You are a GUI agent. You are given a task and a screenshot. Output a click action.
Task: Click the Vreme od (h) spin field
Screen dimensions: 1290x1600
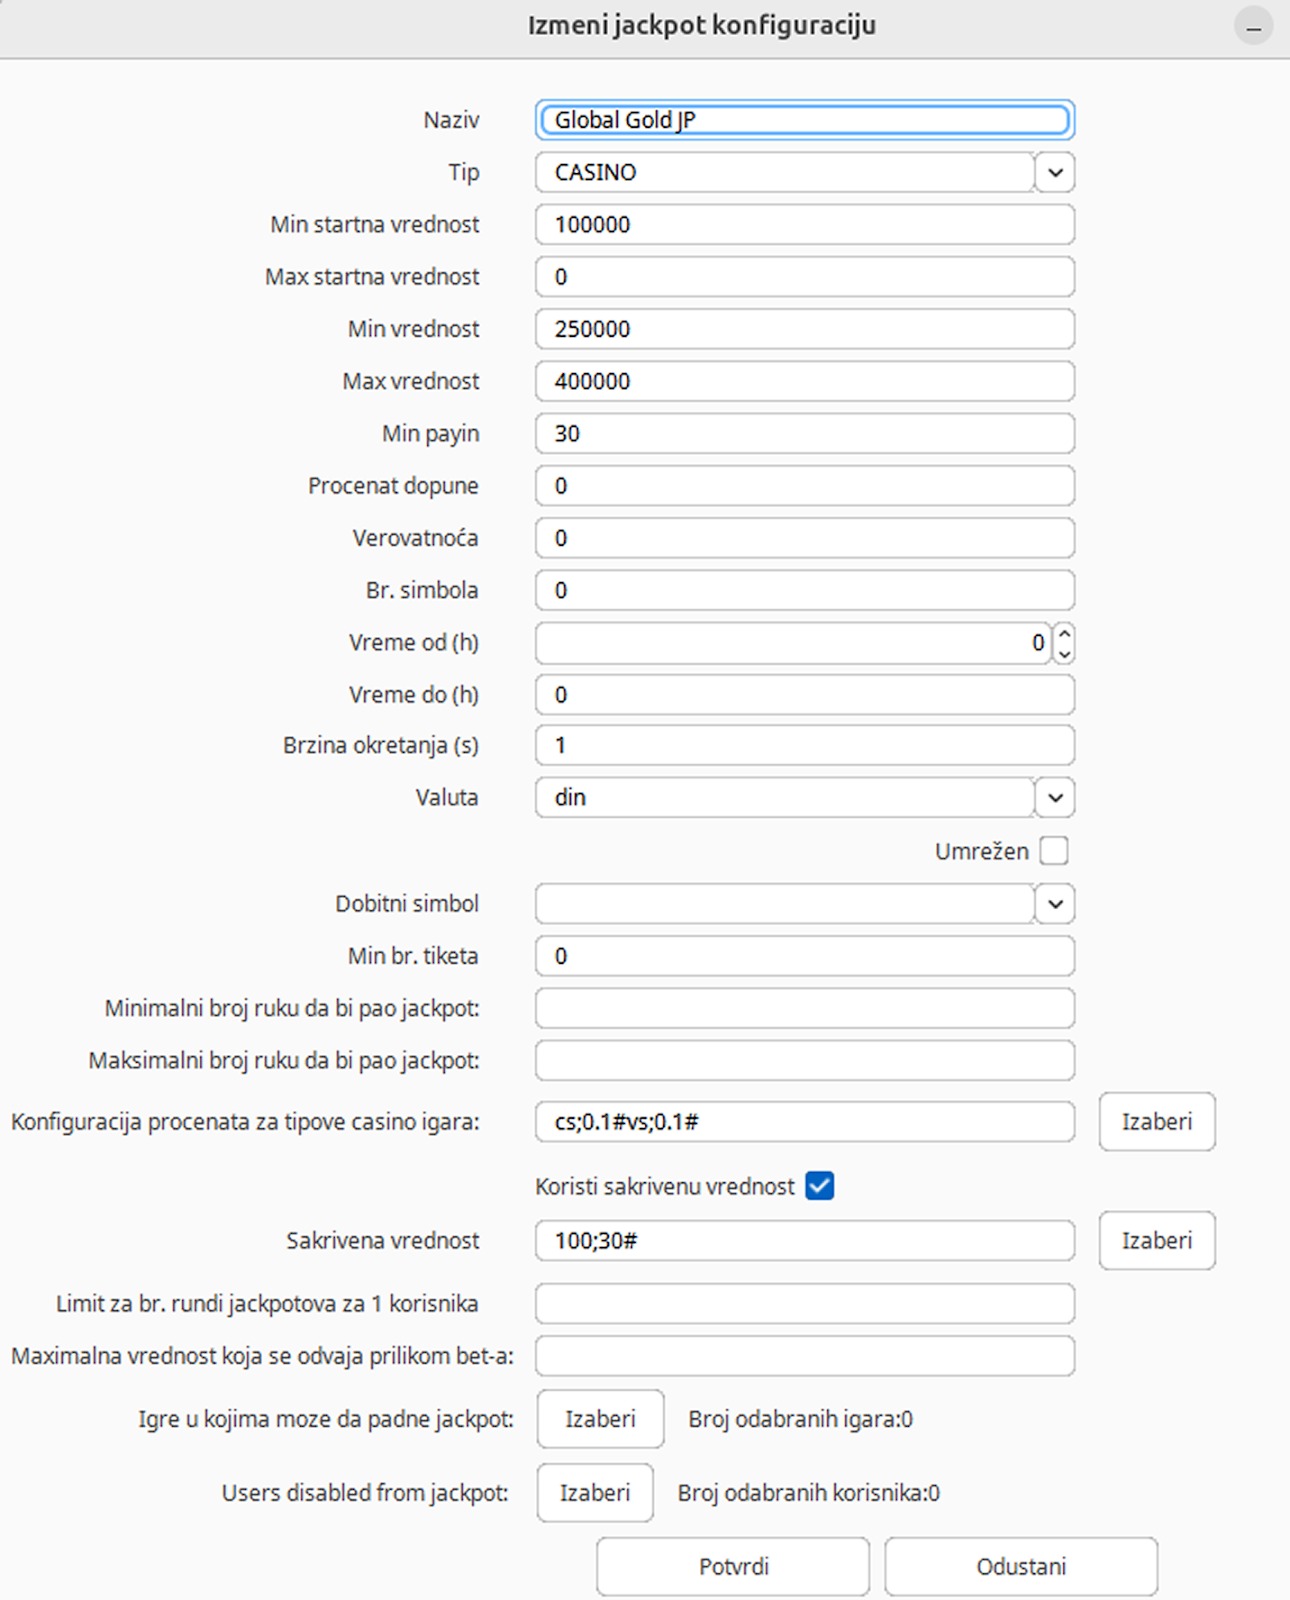[x=794, y=642]
